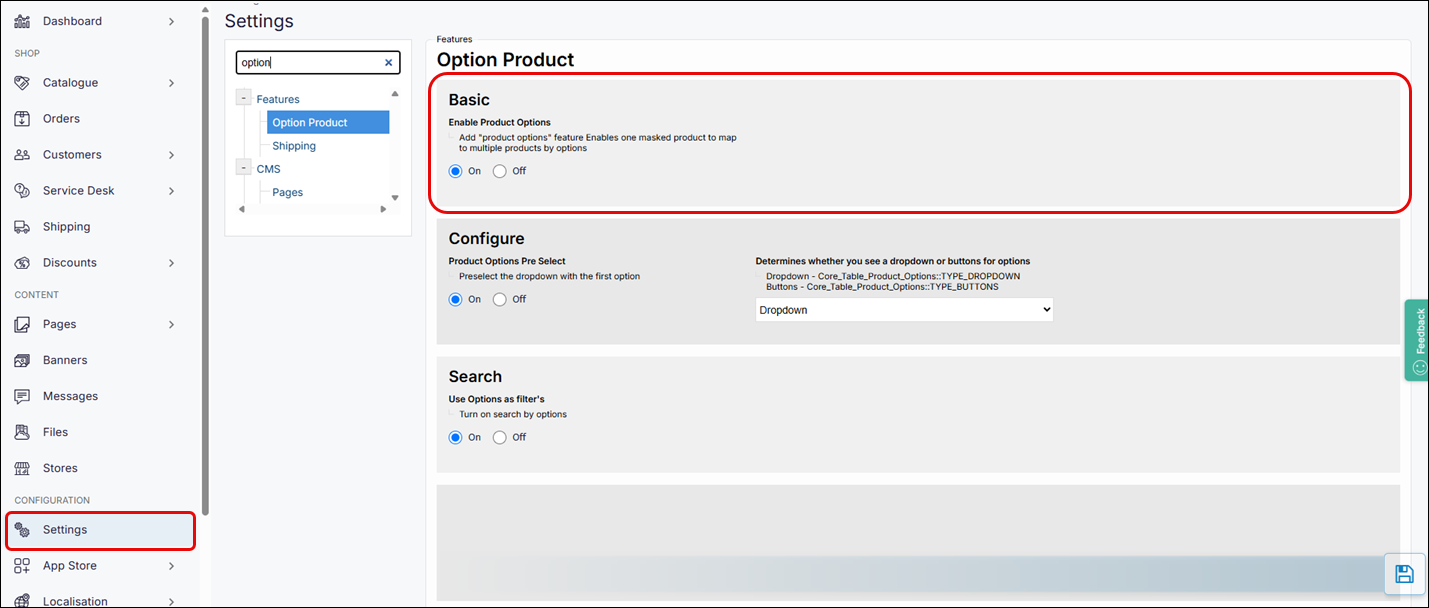Open the Feedback side tab
The height and width of the screenshot is (608, 1429).
point(1418,340)
